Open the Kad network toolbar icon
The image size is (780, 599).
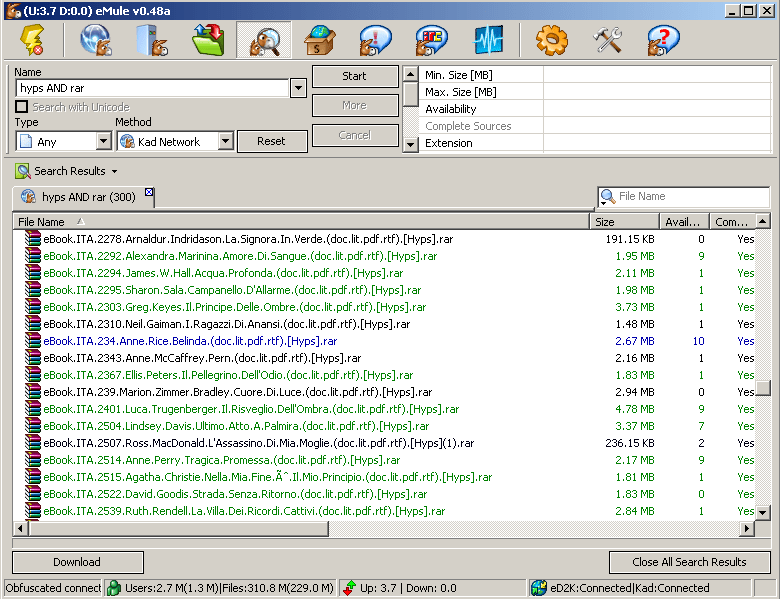tap(96, 40)
